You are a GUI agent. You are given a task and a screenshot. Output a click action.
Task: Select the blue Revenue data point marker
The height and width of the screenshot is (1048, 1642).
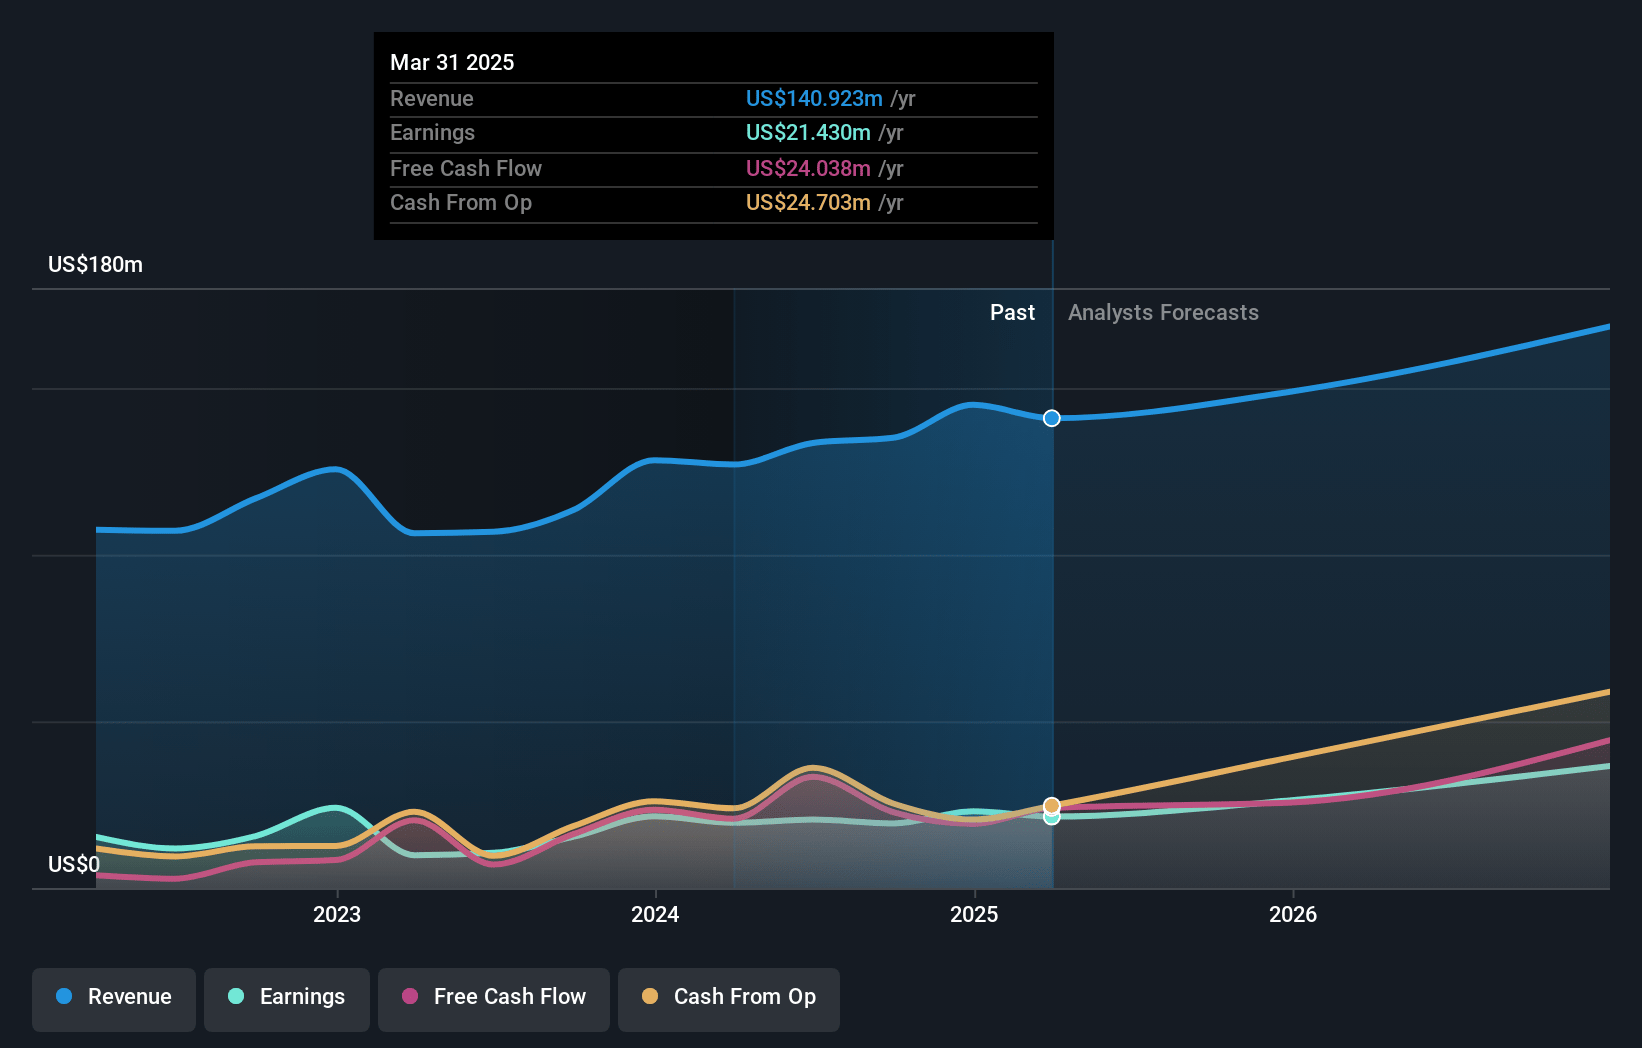click(1052, 418)
